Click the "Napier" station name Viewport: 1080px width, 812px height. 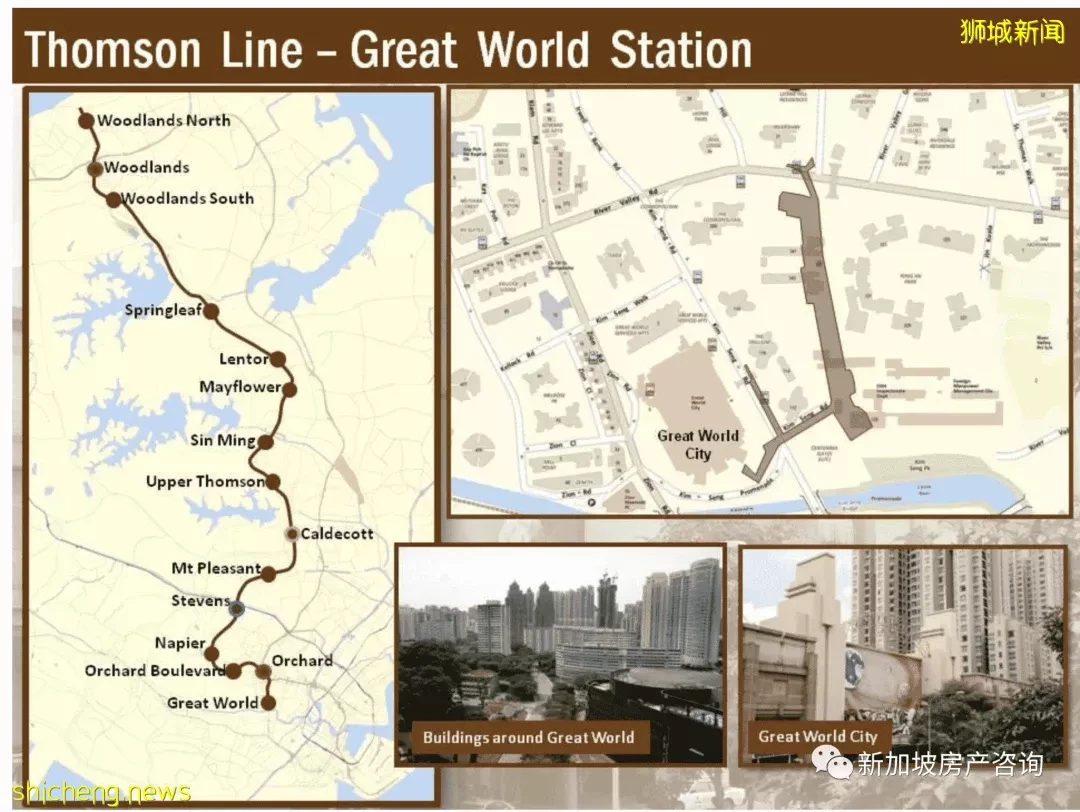click(x=180, y=643)
